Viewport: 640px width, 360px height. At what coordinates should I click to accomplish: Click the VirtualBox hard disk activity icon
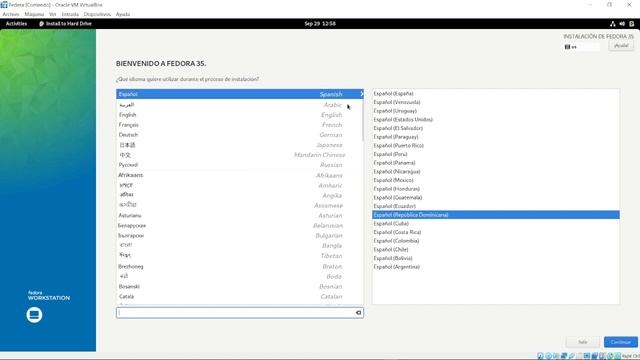[540, 356]
